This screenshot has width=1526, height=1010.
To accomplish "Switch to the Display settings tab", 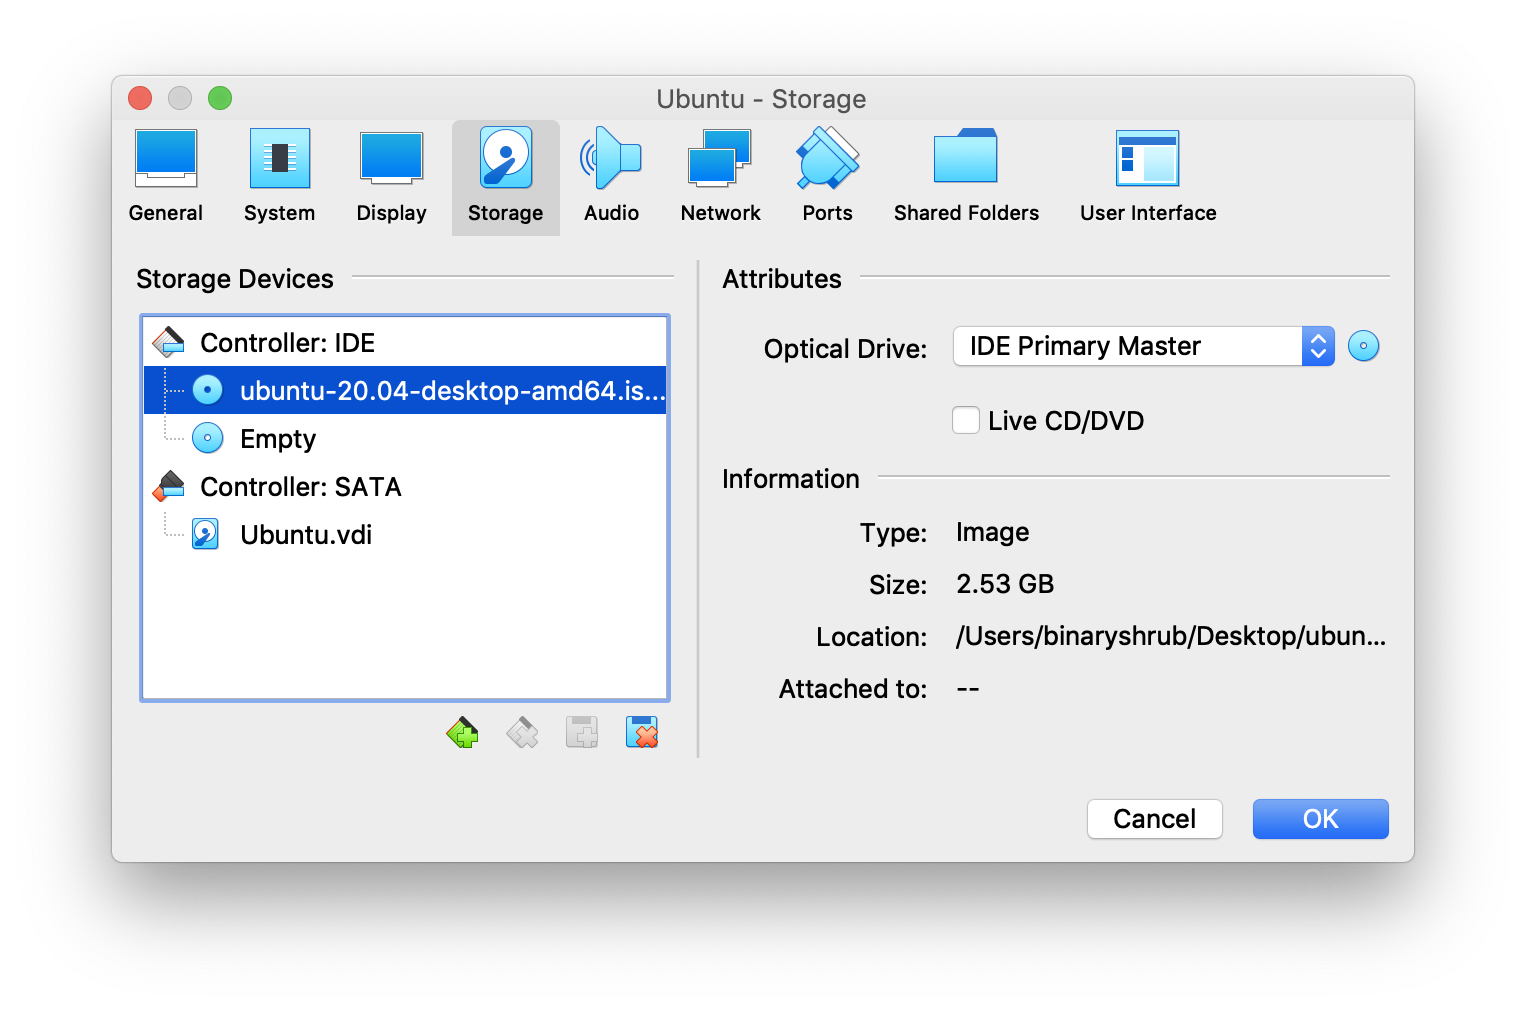I will tap(392, 177).
